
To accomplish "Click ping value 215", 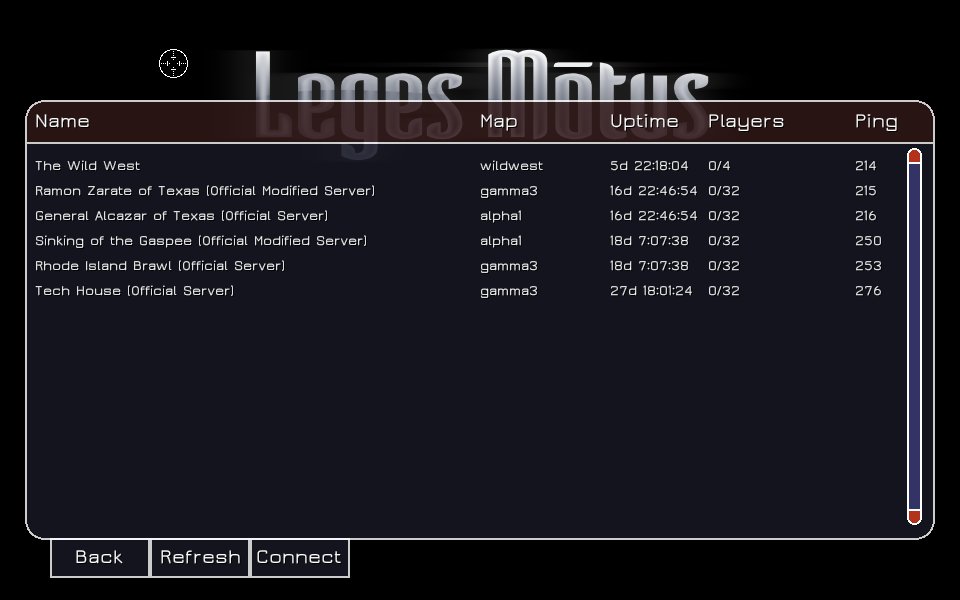I will [x=866, y=191].
